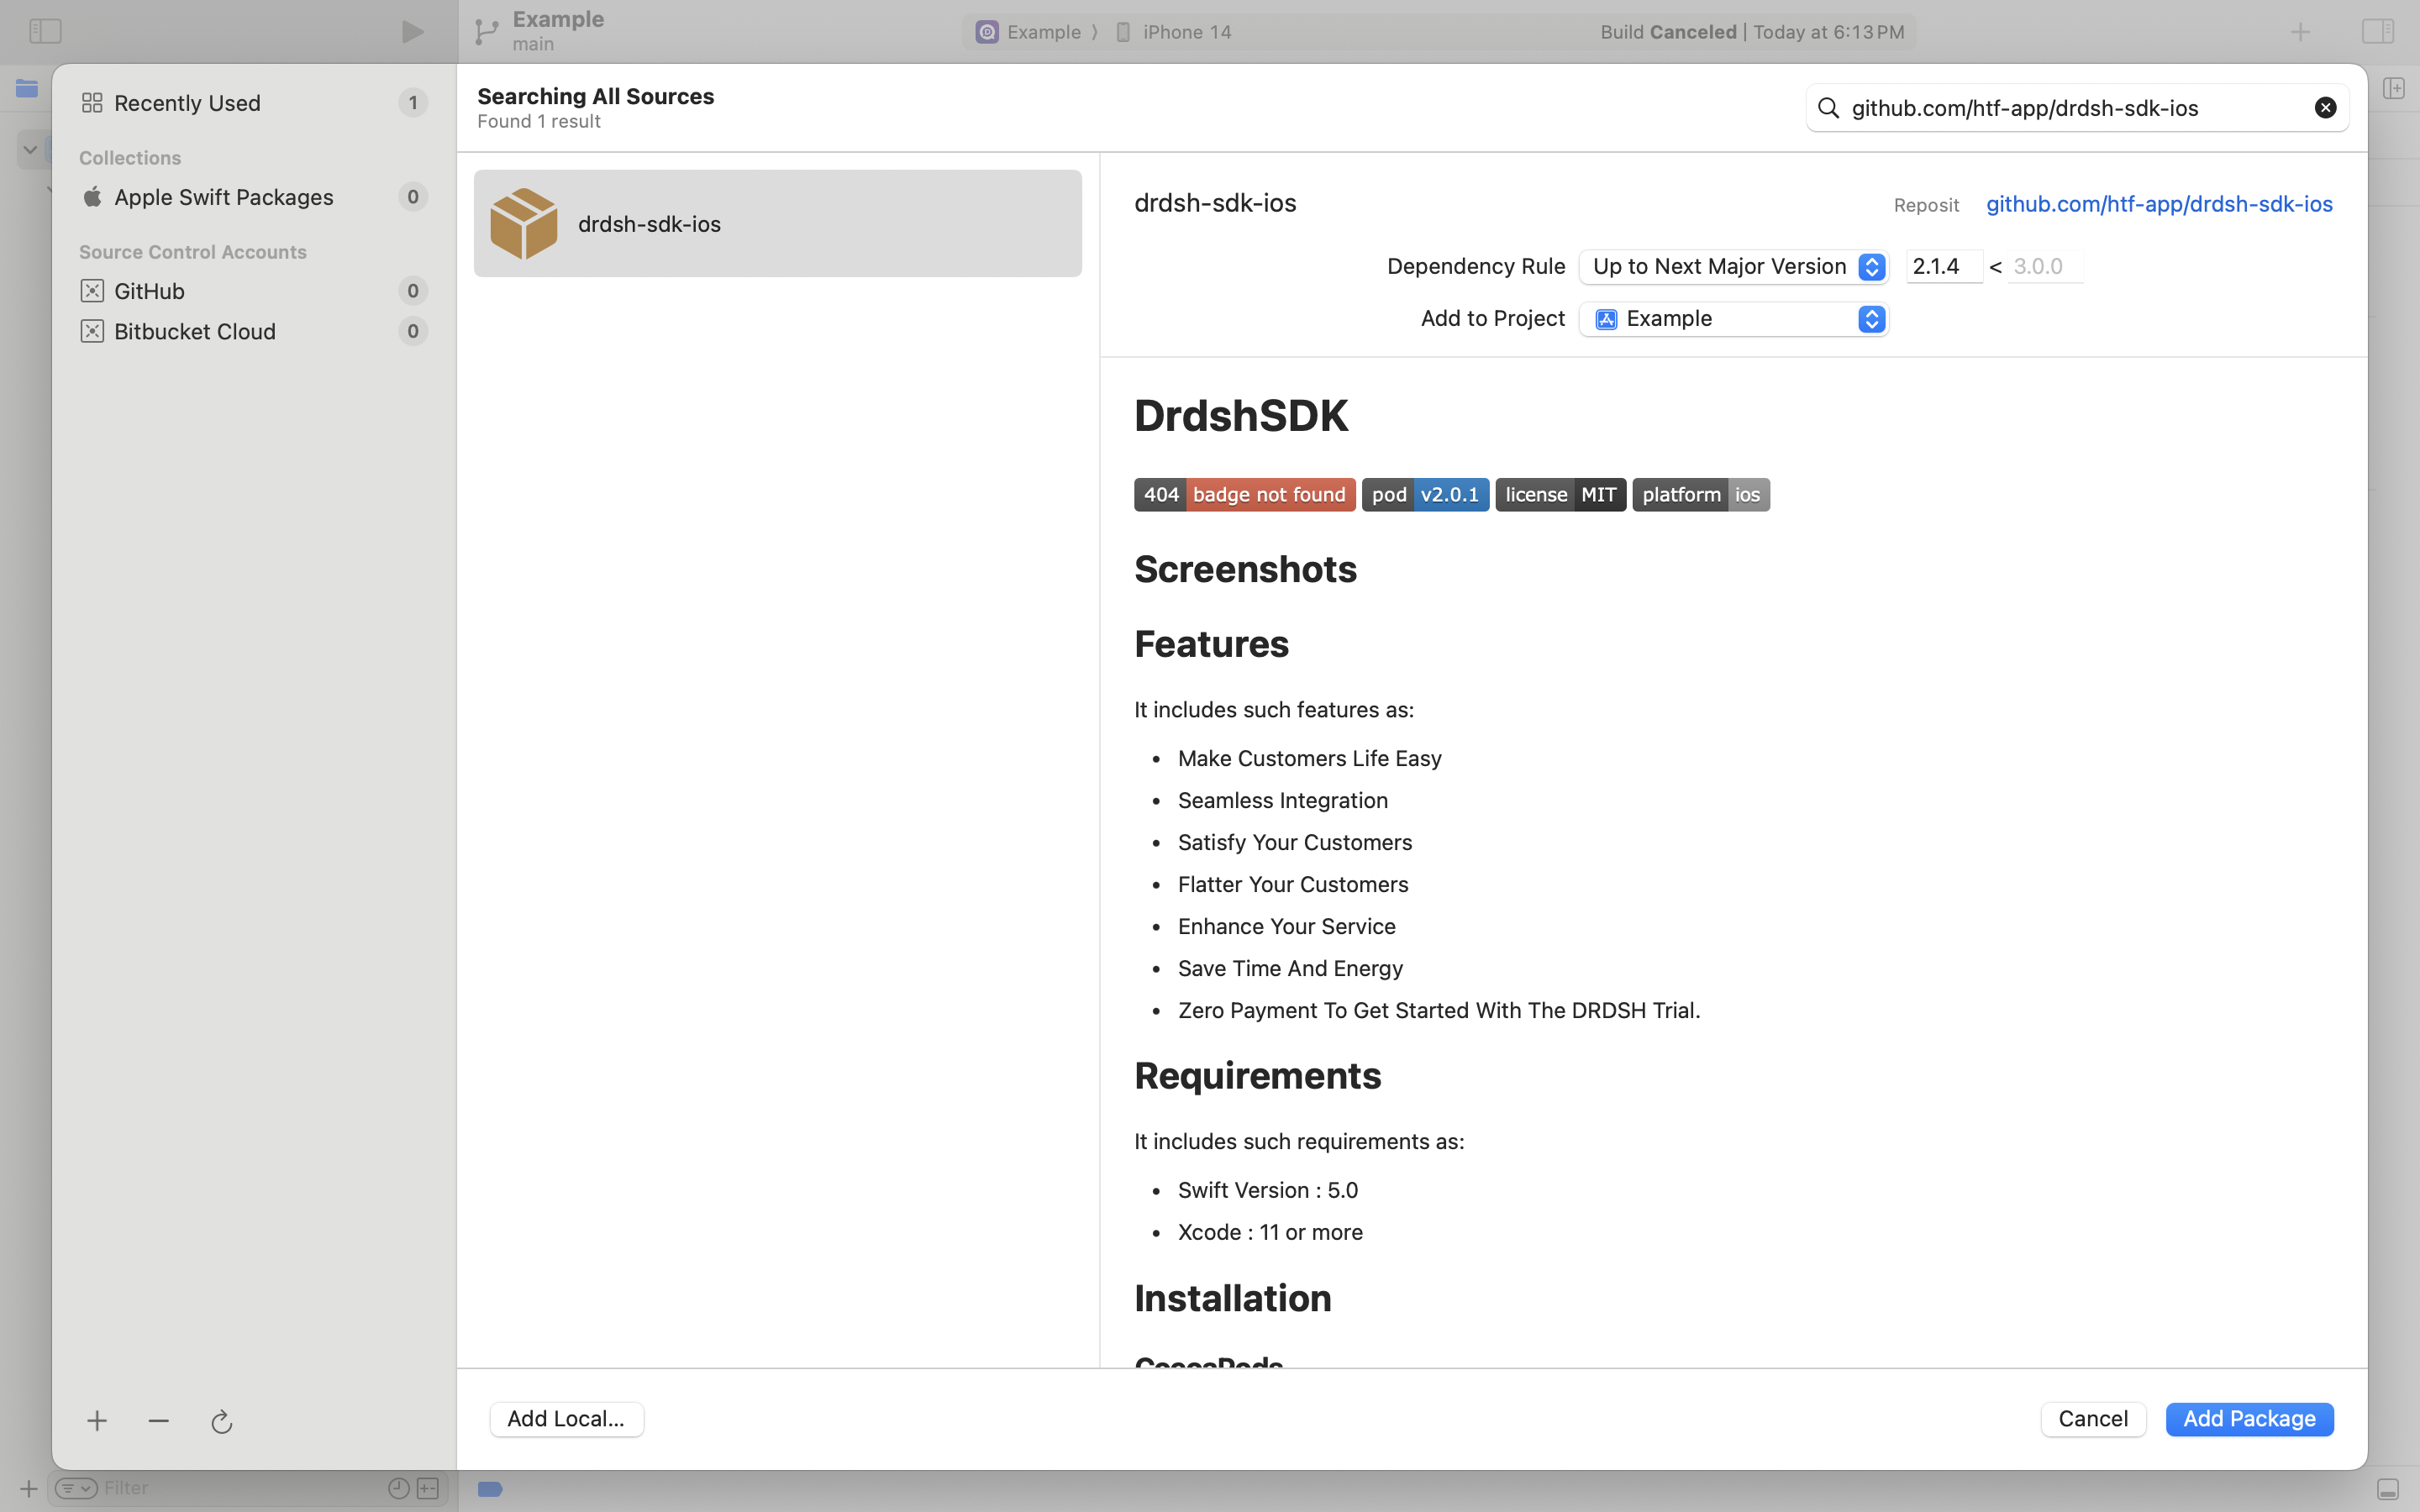
Task: Select Apple Swift Packages collection
Action: click(254, 197)
